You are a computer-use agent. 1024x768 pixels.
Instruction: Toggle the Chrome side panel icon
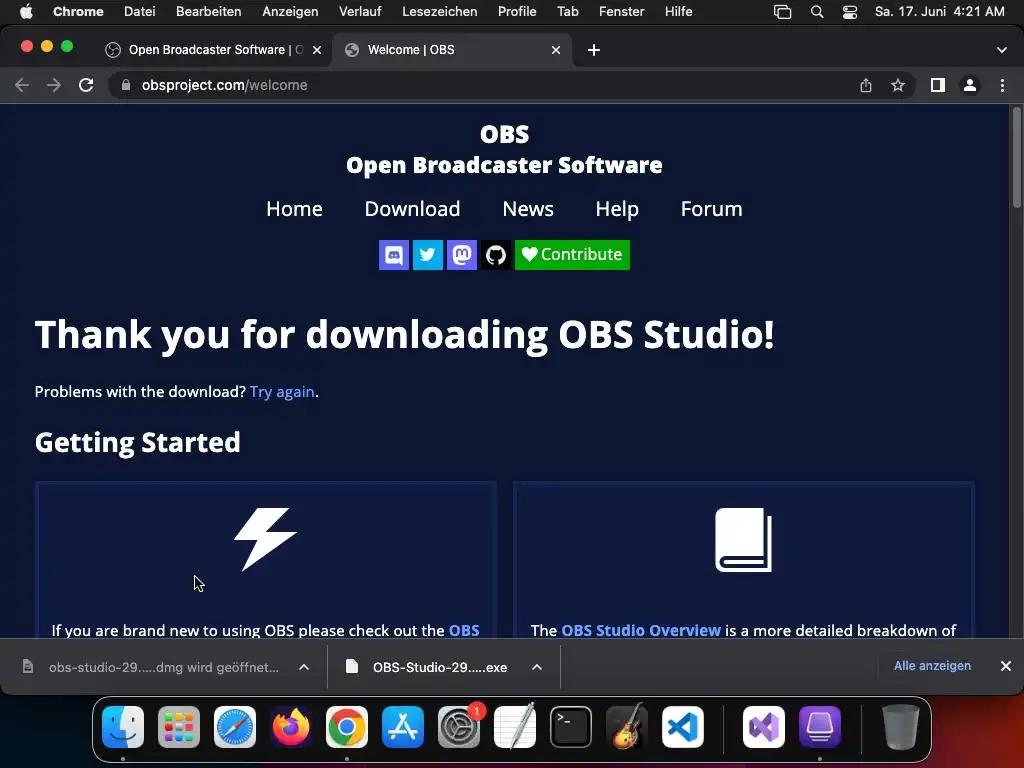point(938,85)
